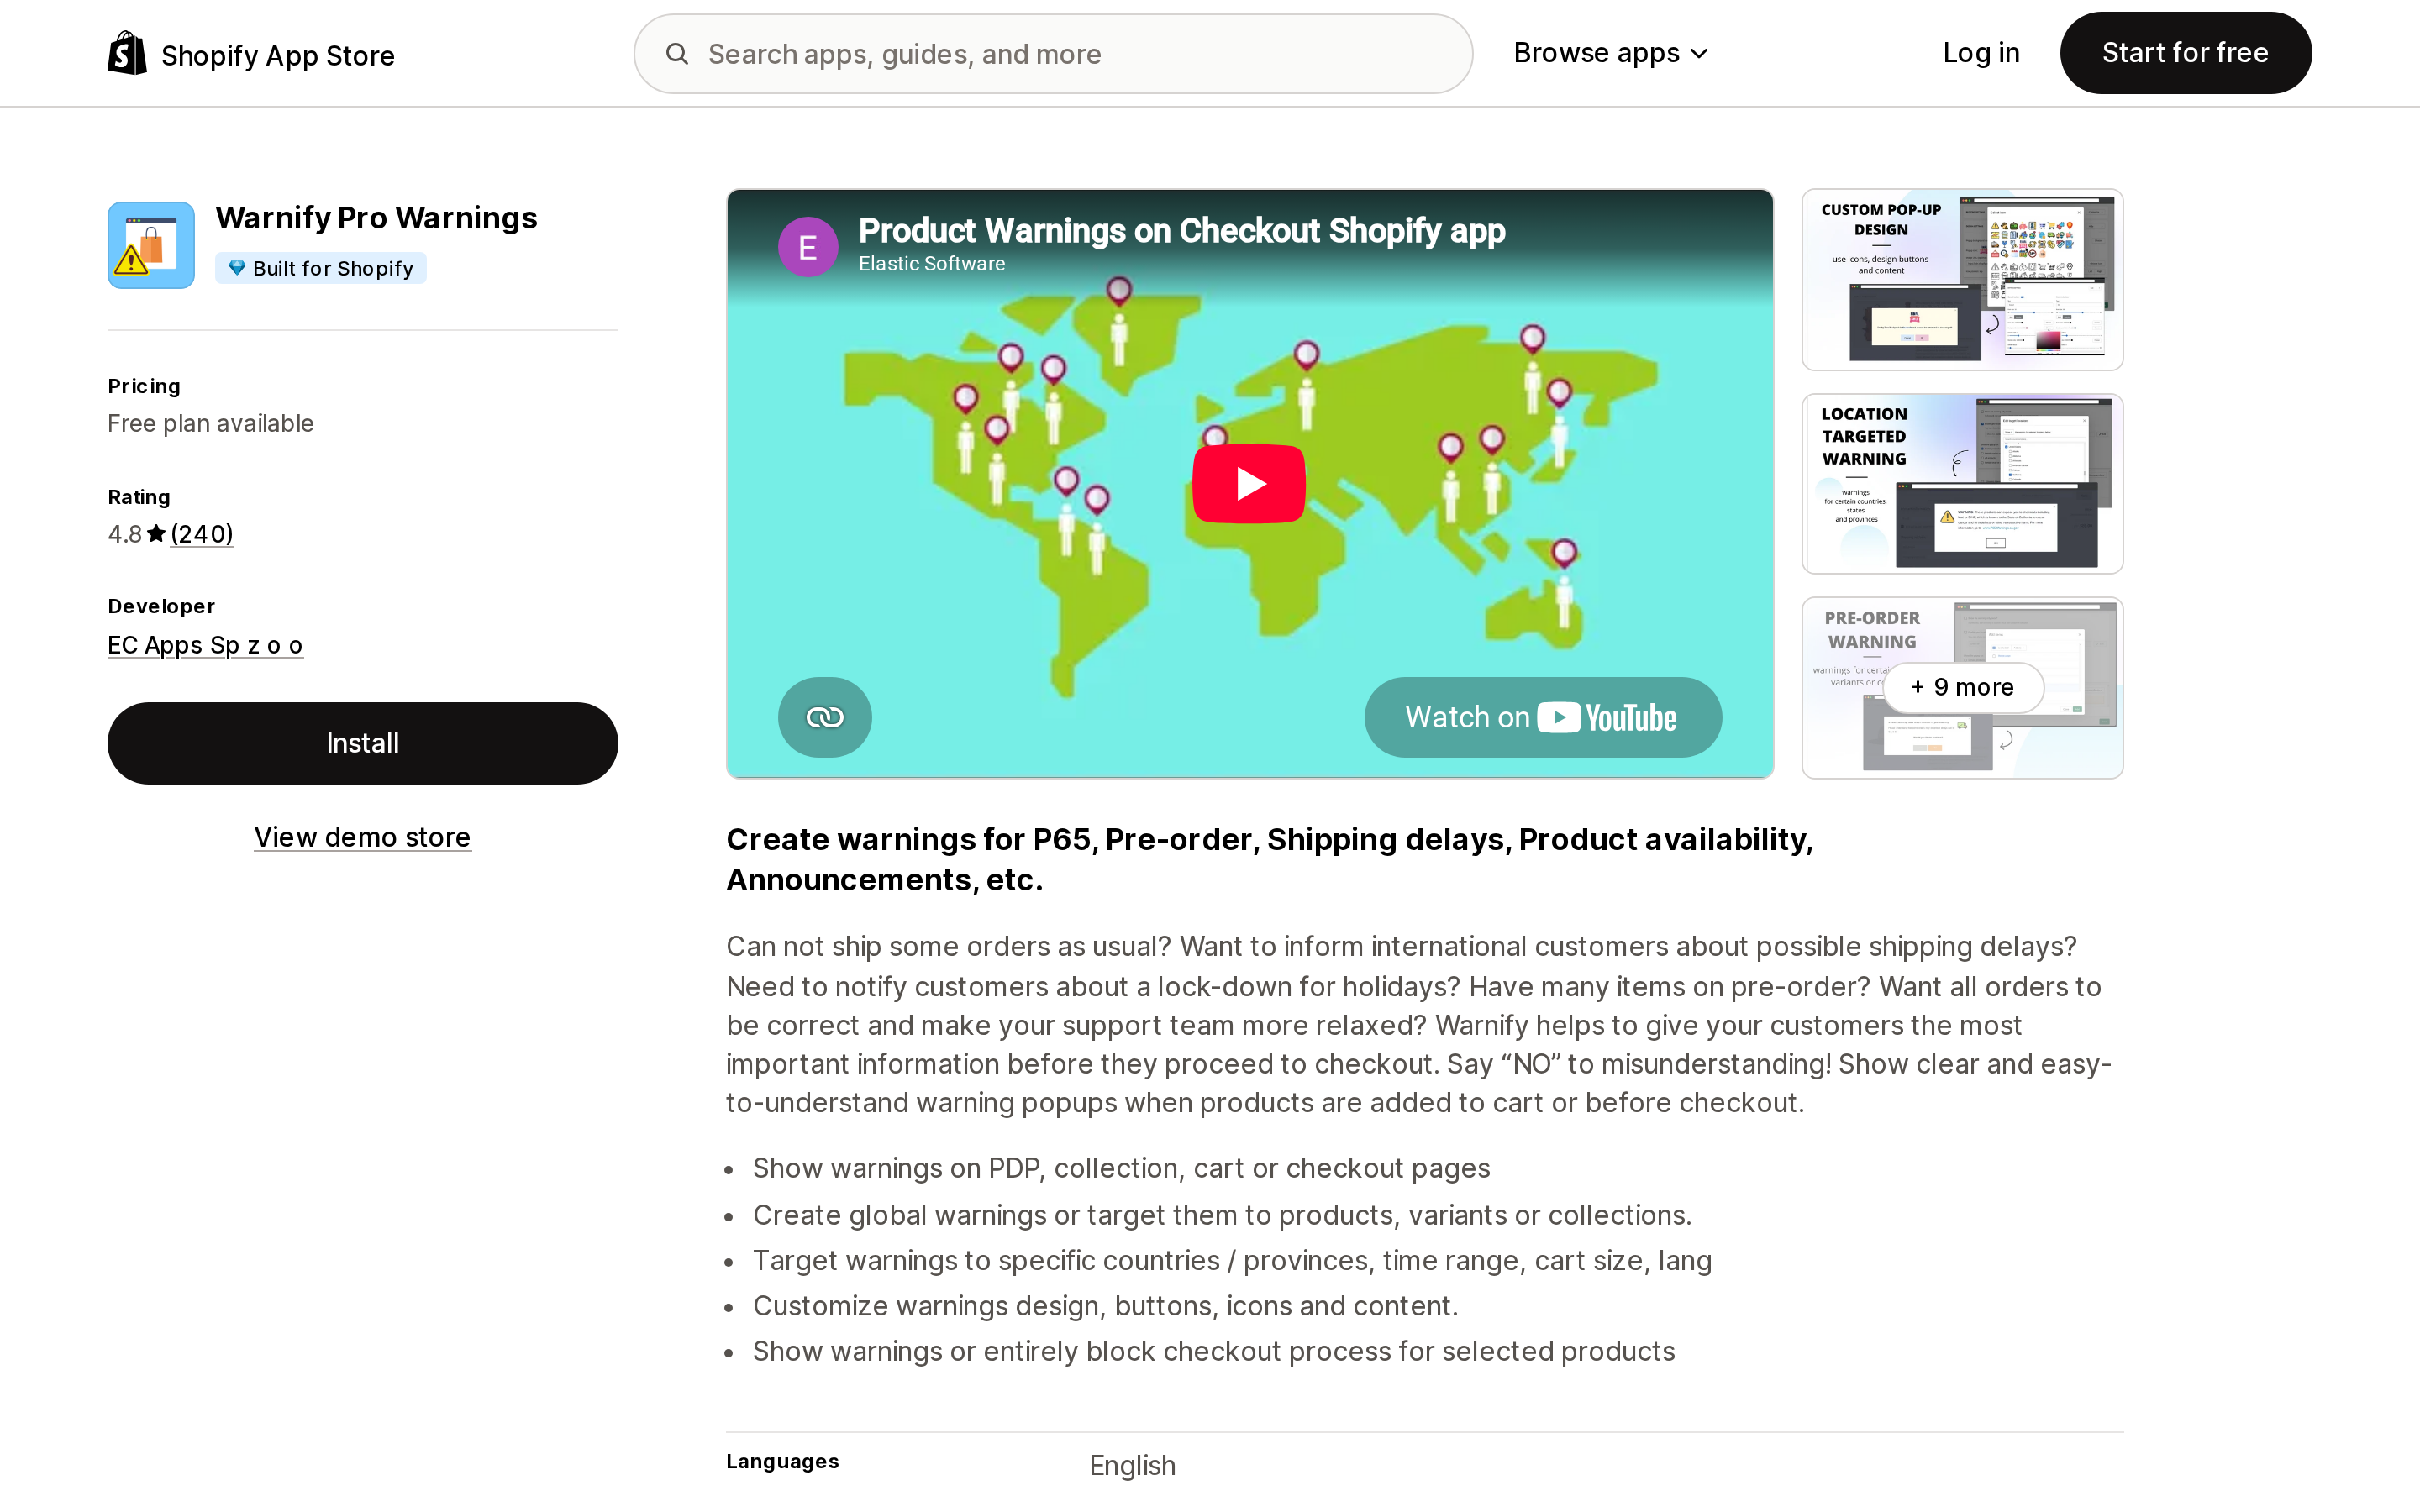Screen dimensions: 2420x1512
Task: Click the copy link icon on the video
Action: click(x=825, y=717)
